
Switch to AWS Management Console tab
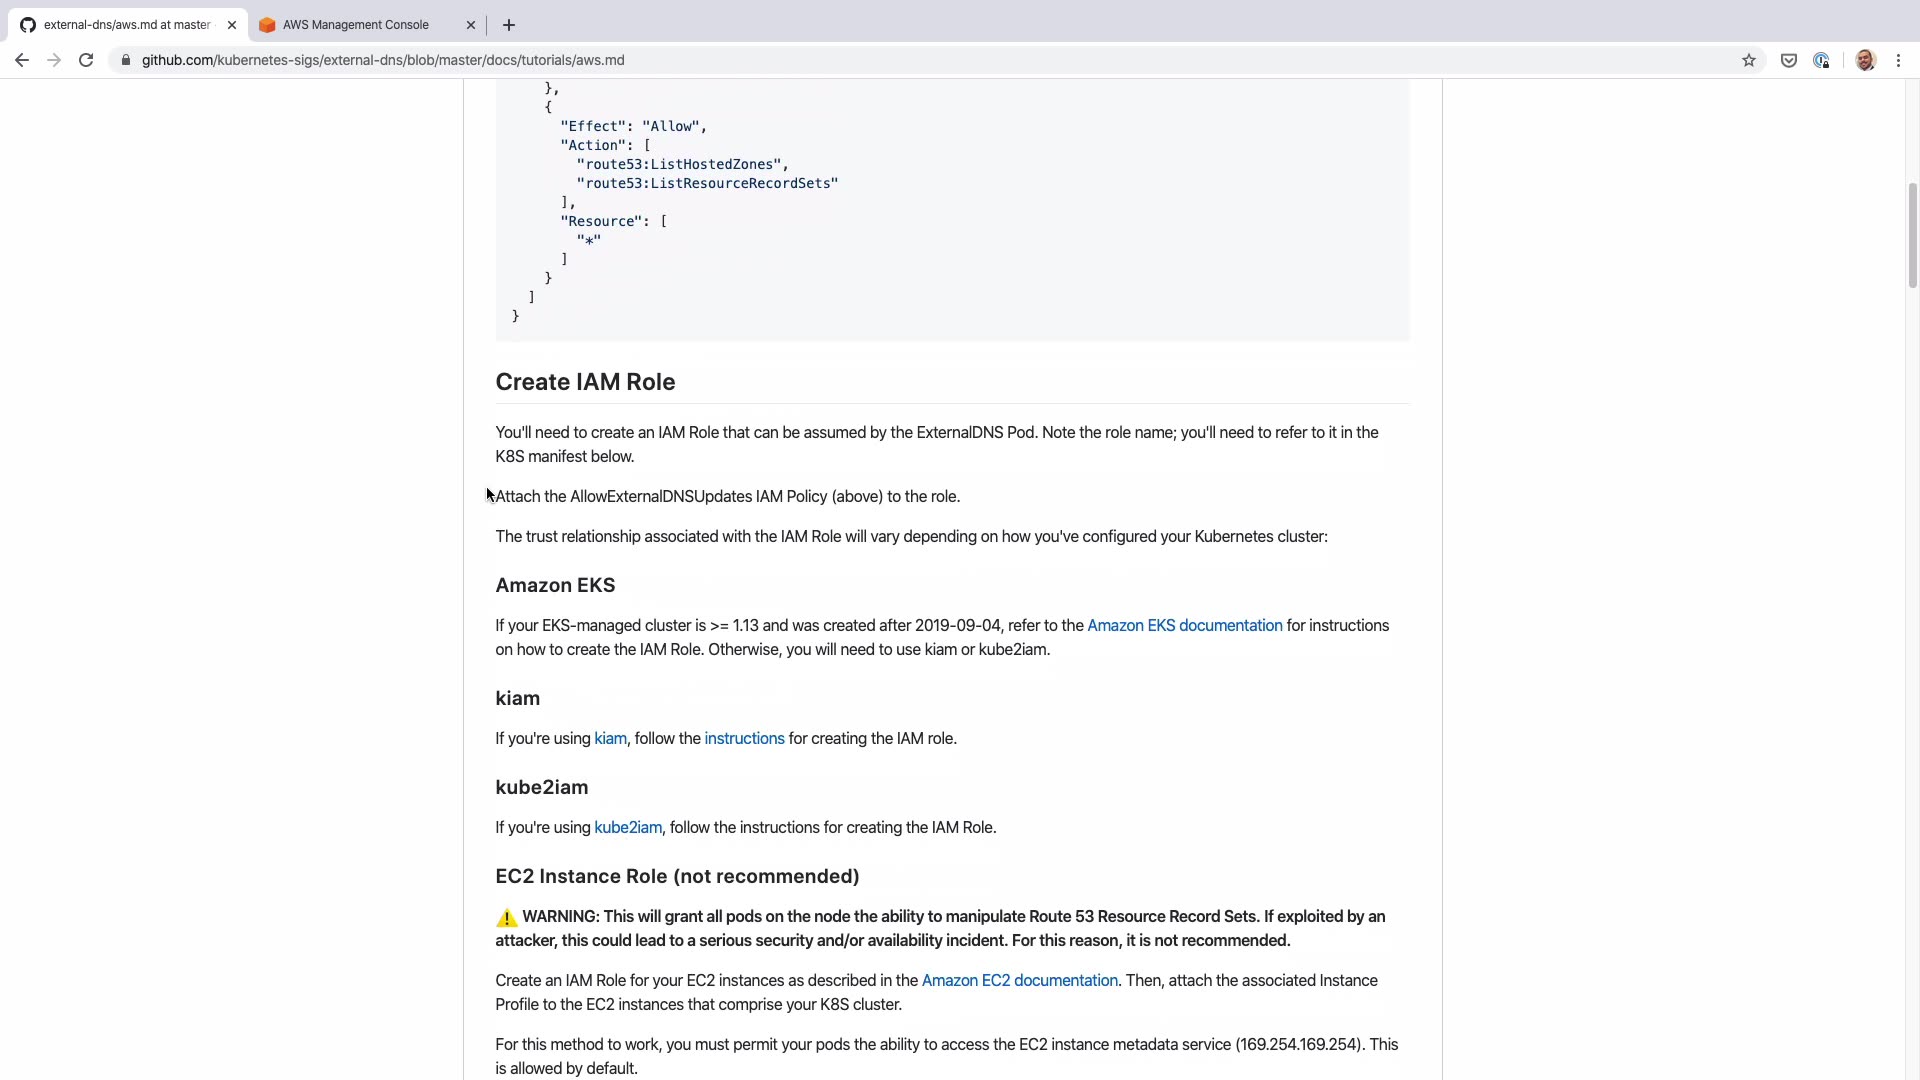tap(355, 25)
